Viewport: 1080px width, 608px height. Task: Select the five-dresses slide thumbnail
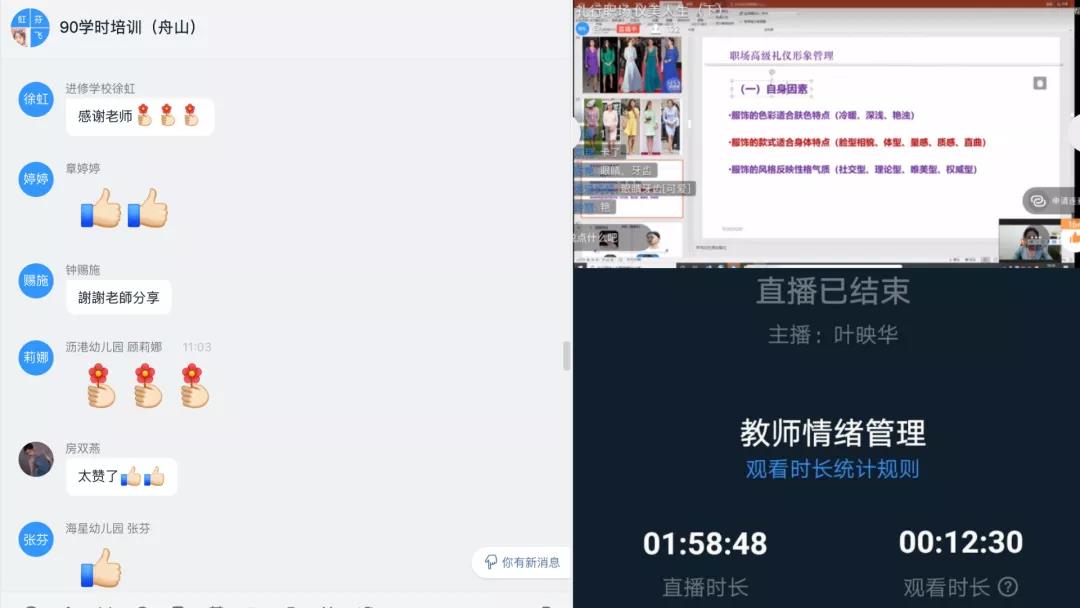click(x=631, y=66)
